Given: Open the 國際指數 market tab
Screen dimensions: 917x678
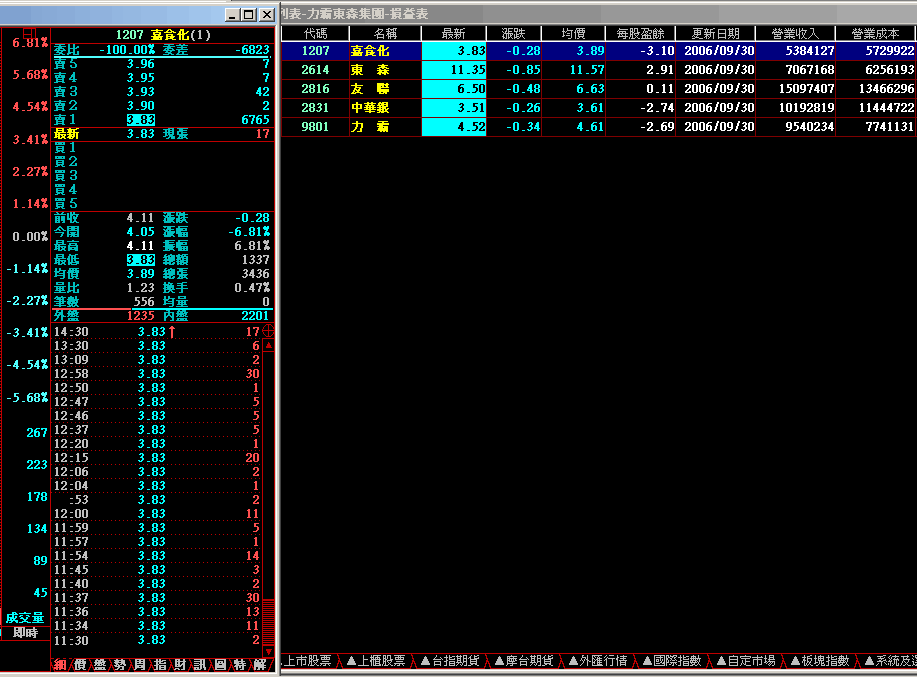Looking at the screenshot, I should coord(672,661).
